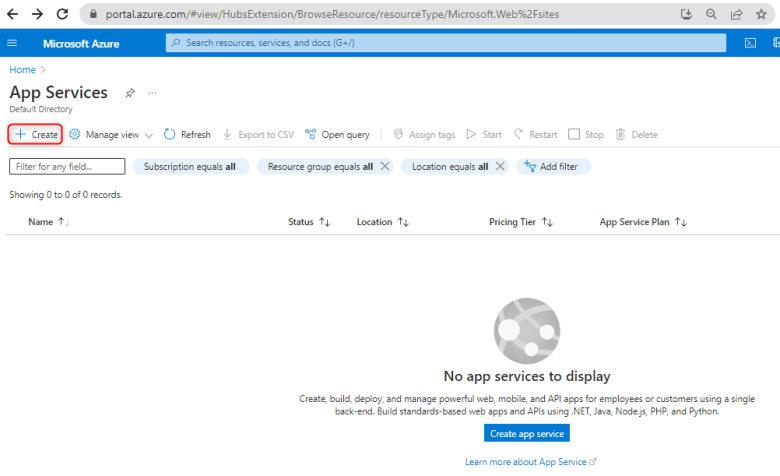780x476 pixels.
Task: Go forward in browser history
Action: [37, 14]
